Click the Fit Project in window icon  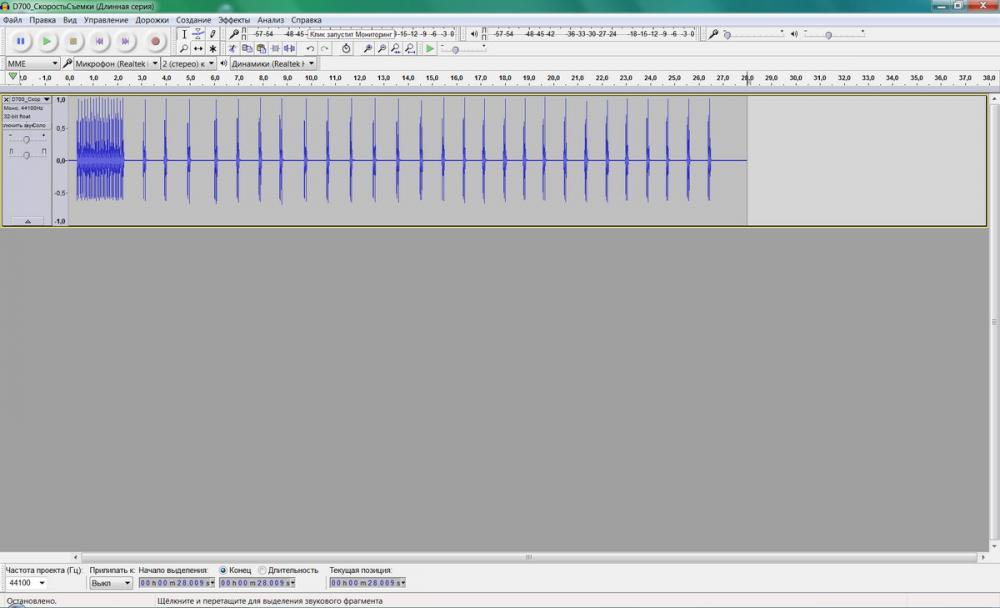click(409, 48)
